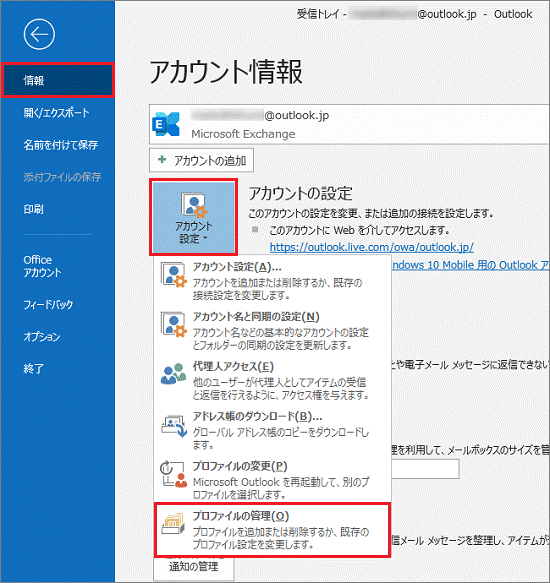Image resolution: width=550 pixels, height=583 pixels.
Task: Choose プロファイルの管理(O) entry
Action: 272,530
